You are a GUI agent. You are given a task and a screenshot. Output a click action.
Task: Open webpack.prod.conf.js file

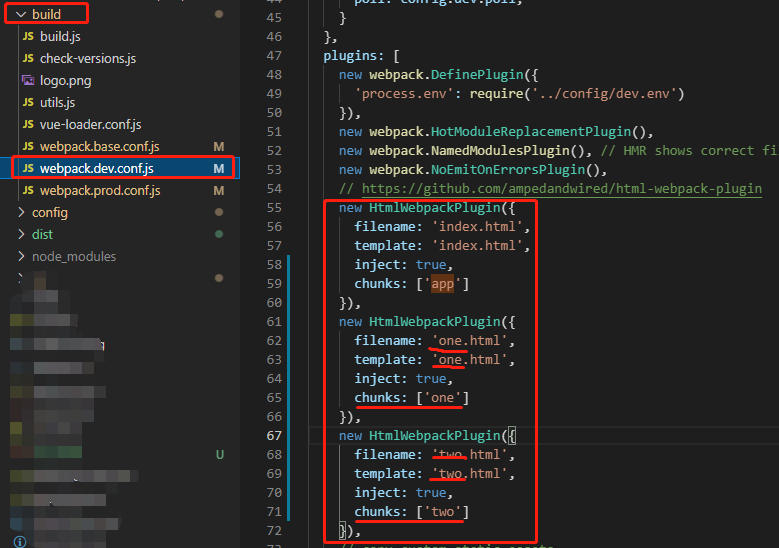[x=100, y=190]
